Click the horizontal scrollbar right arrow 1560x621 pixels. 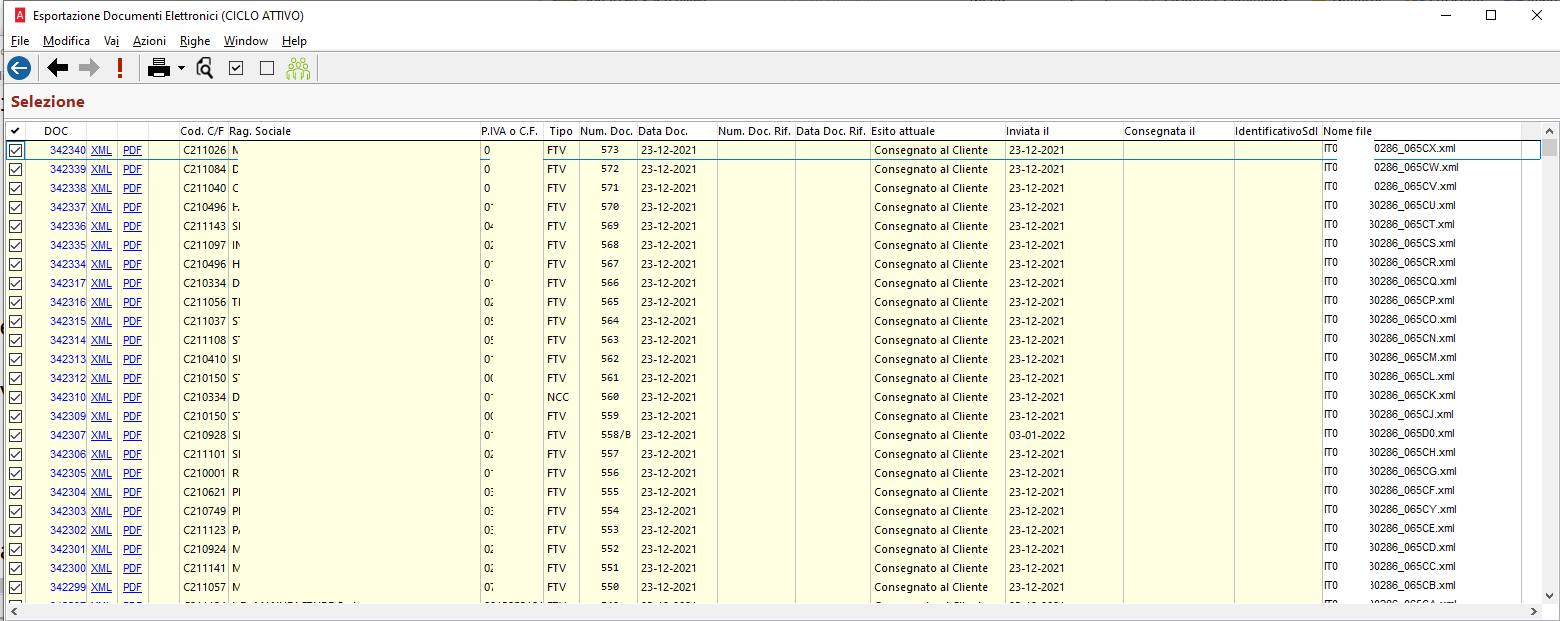1535,611
